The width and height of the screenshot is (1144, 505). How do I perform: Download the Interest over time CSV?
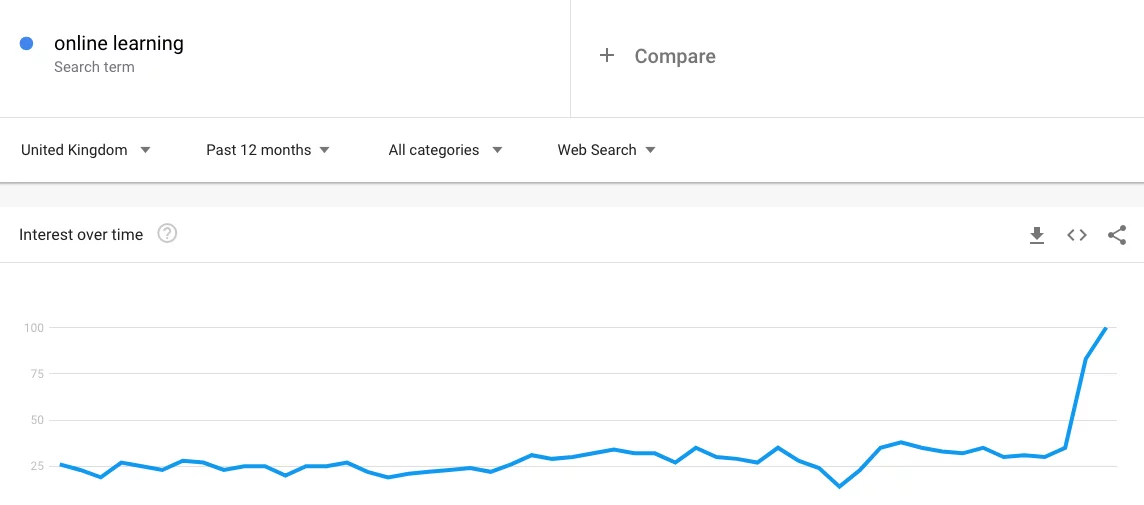coord(1037,235)
